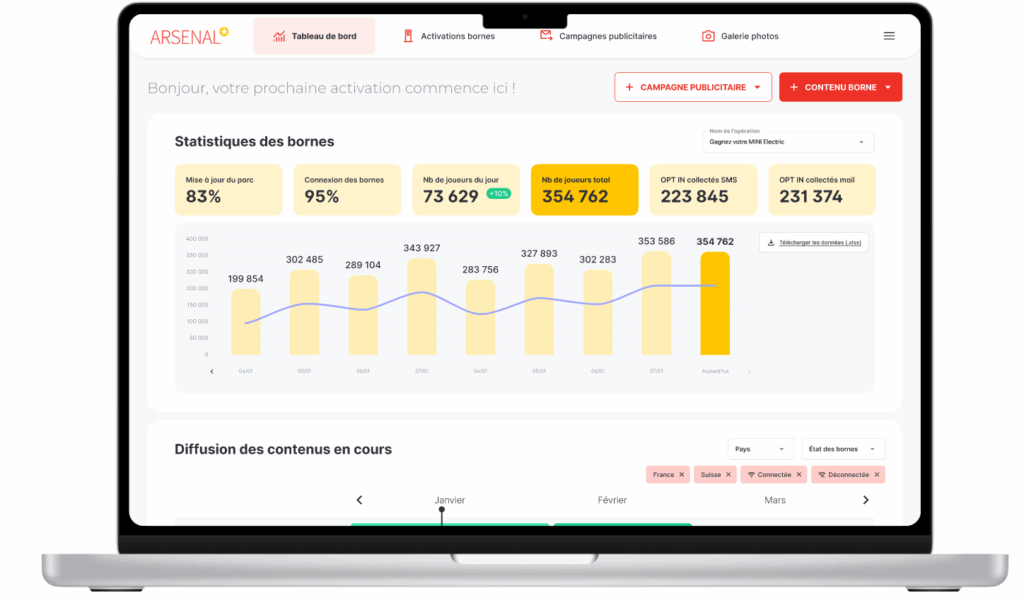1024x603 pixels.
Task: Open the Nom de l'opération selector
Action: click(x=787, y=142)
